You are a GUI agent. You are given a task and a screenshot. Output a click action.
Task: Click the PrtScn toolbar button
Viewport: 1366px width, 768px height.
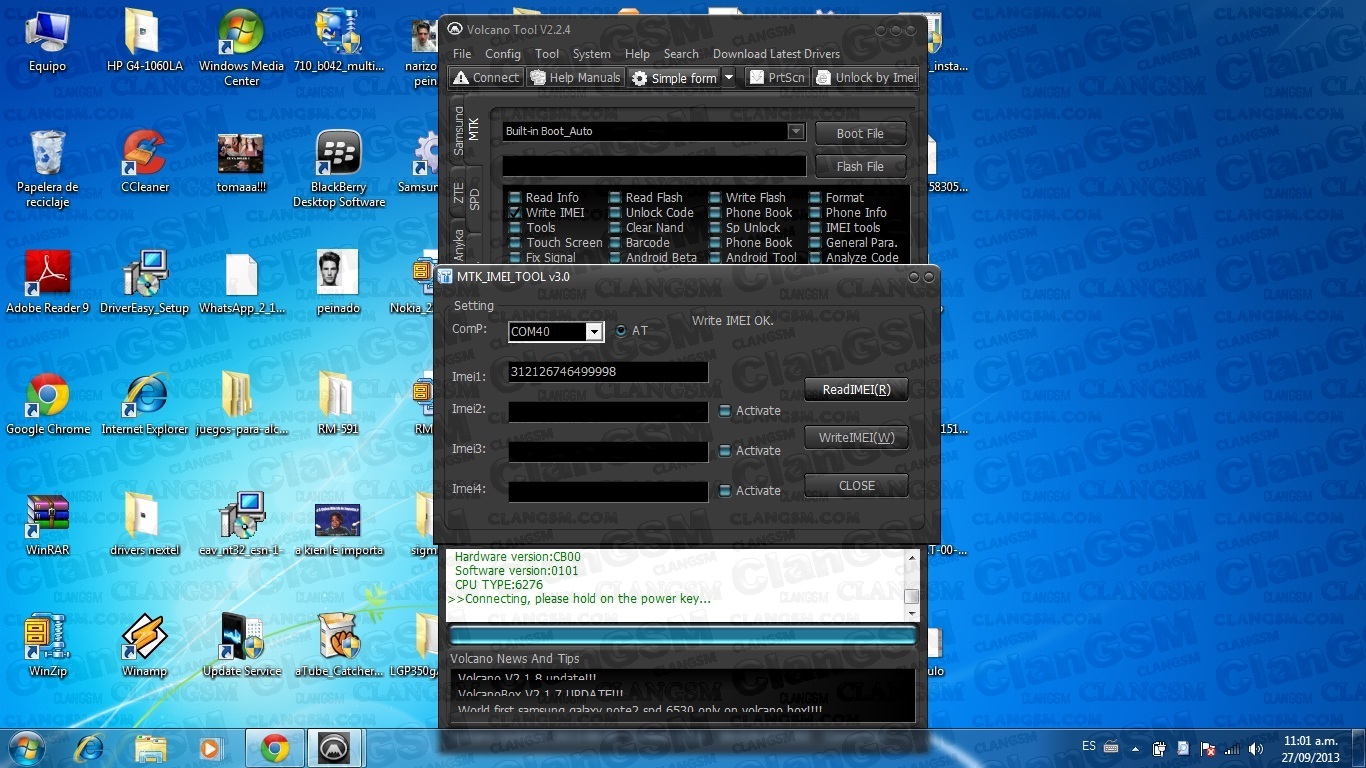(x=777, y=78)
